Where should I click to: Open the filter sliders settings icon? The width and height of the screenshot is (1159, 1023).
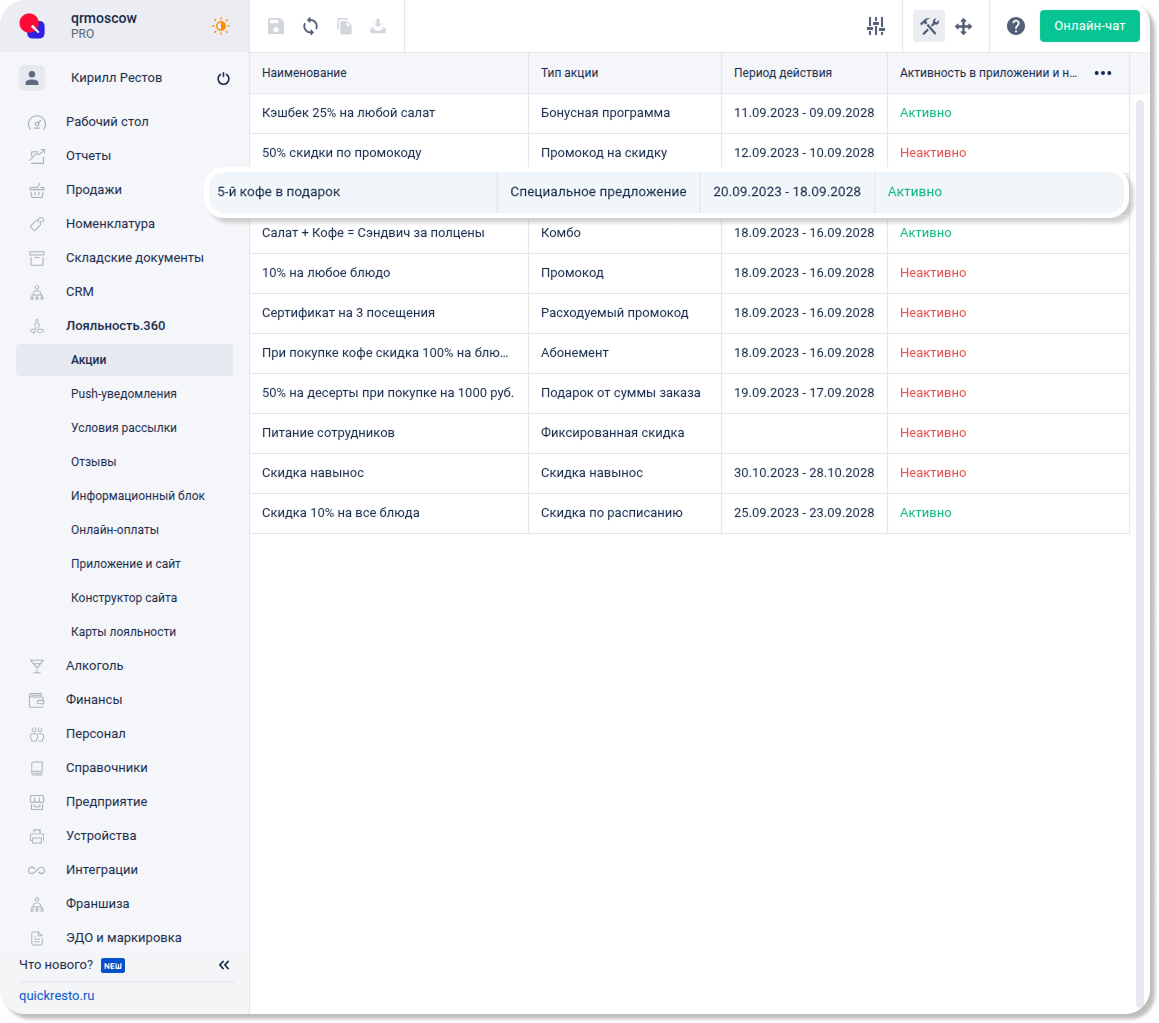876,27
